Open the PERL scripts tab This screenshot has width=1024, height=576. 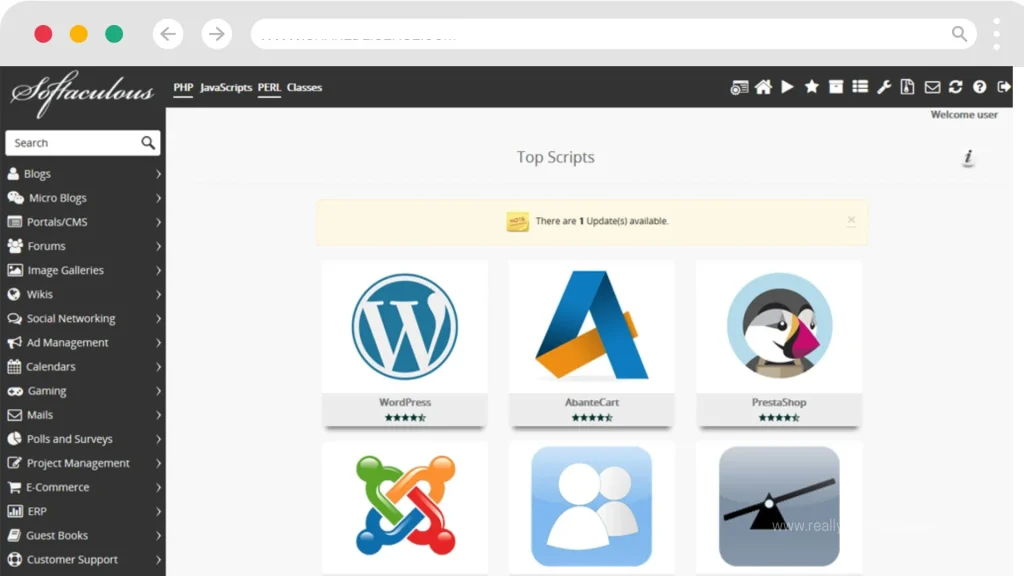tap(269, 88)
